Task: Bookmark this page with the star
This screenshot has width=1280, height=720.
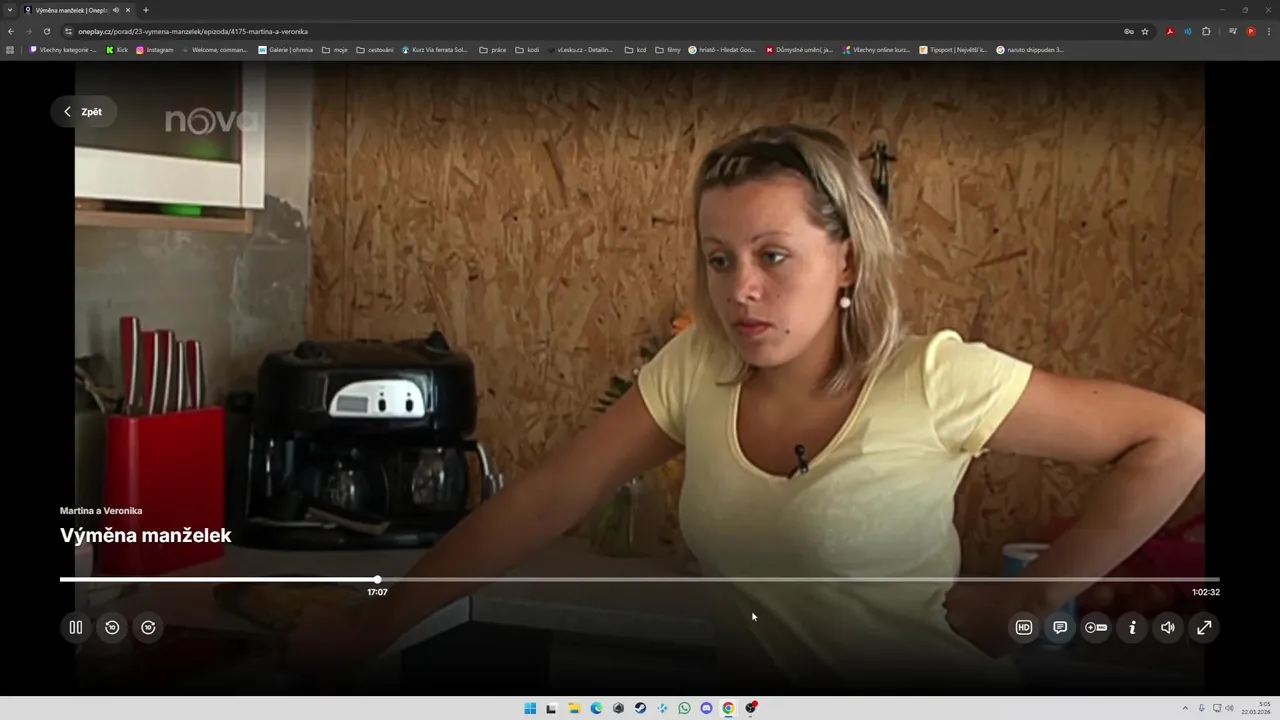Action: point(1145,31)
